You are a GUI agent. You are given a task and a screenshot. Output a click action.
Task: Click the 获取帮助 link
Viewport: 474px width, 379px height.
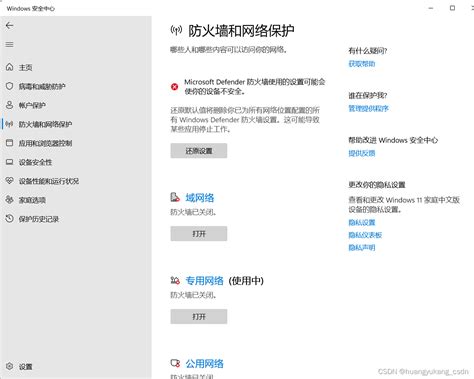coord(362,64)
